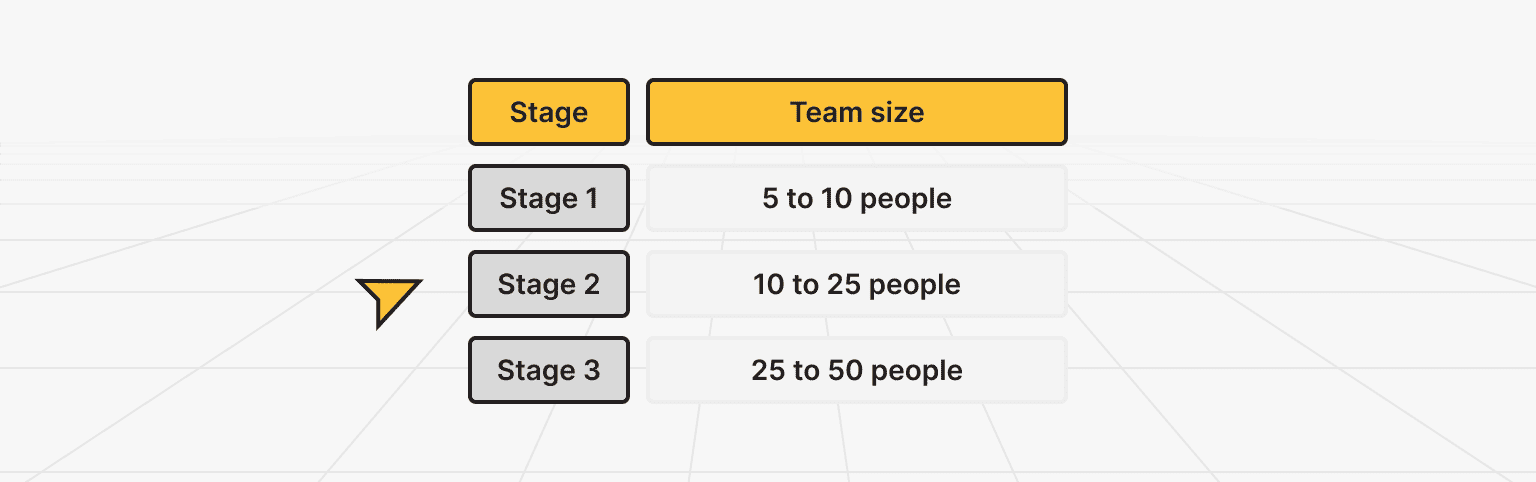Select the yellow Stage header cell
This screenshot has width=1536, height=482.
(x=549, y=112)
